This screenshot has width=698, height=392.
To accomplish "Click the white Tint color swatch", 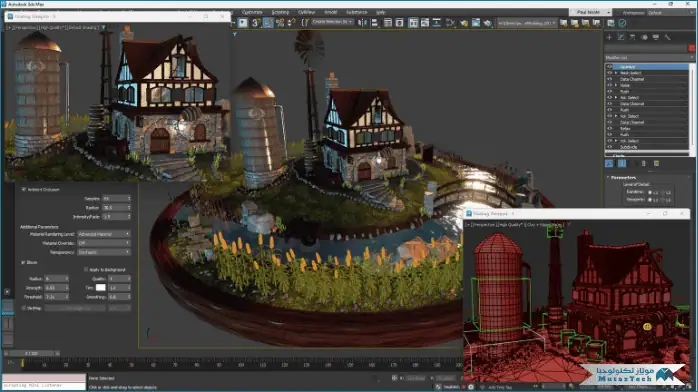I will tap(101, 288).
